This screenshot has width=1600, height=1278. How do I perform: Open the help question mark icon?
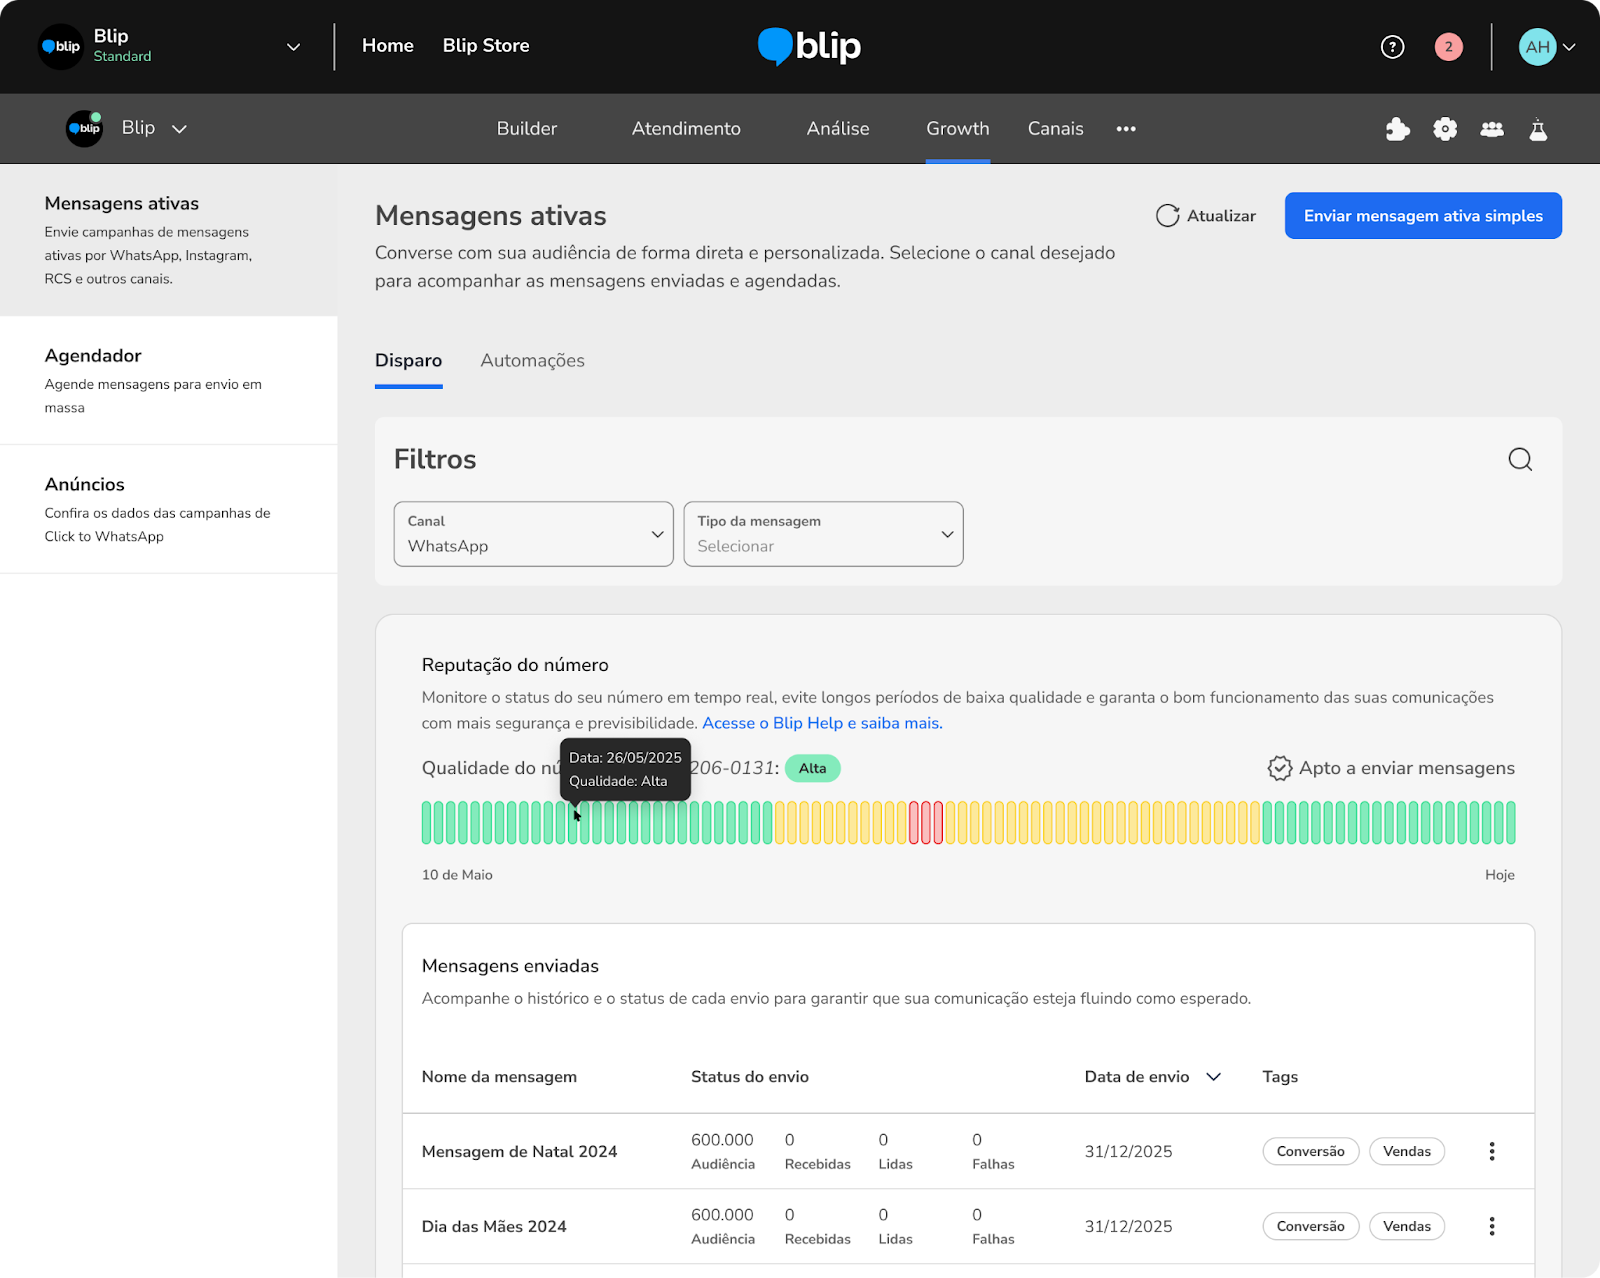point(1392,47)
